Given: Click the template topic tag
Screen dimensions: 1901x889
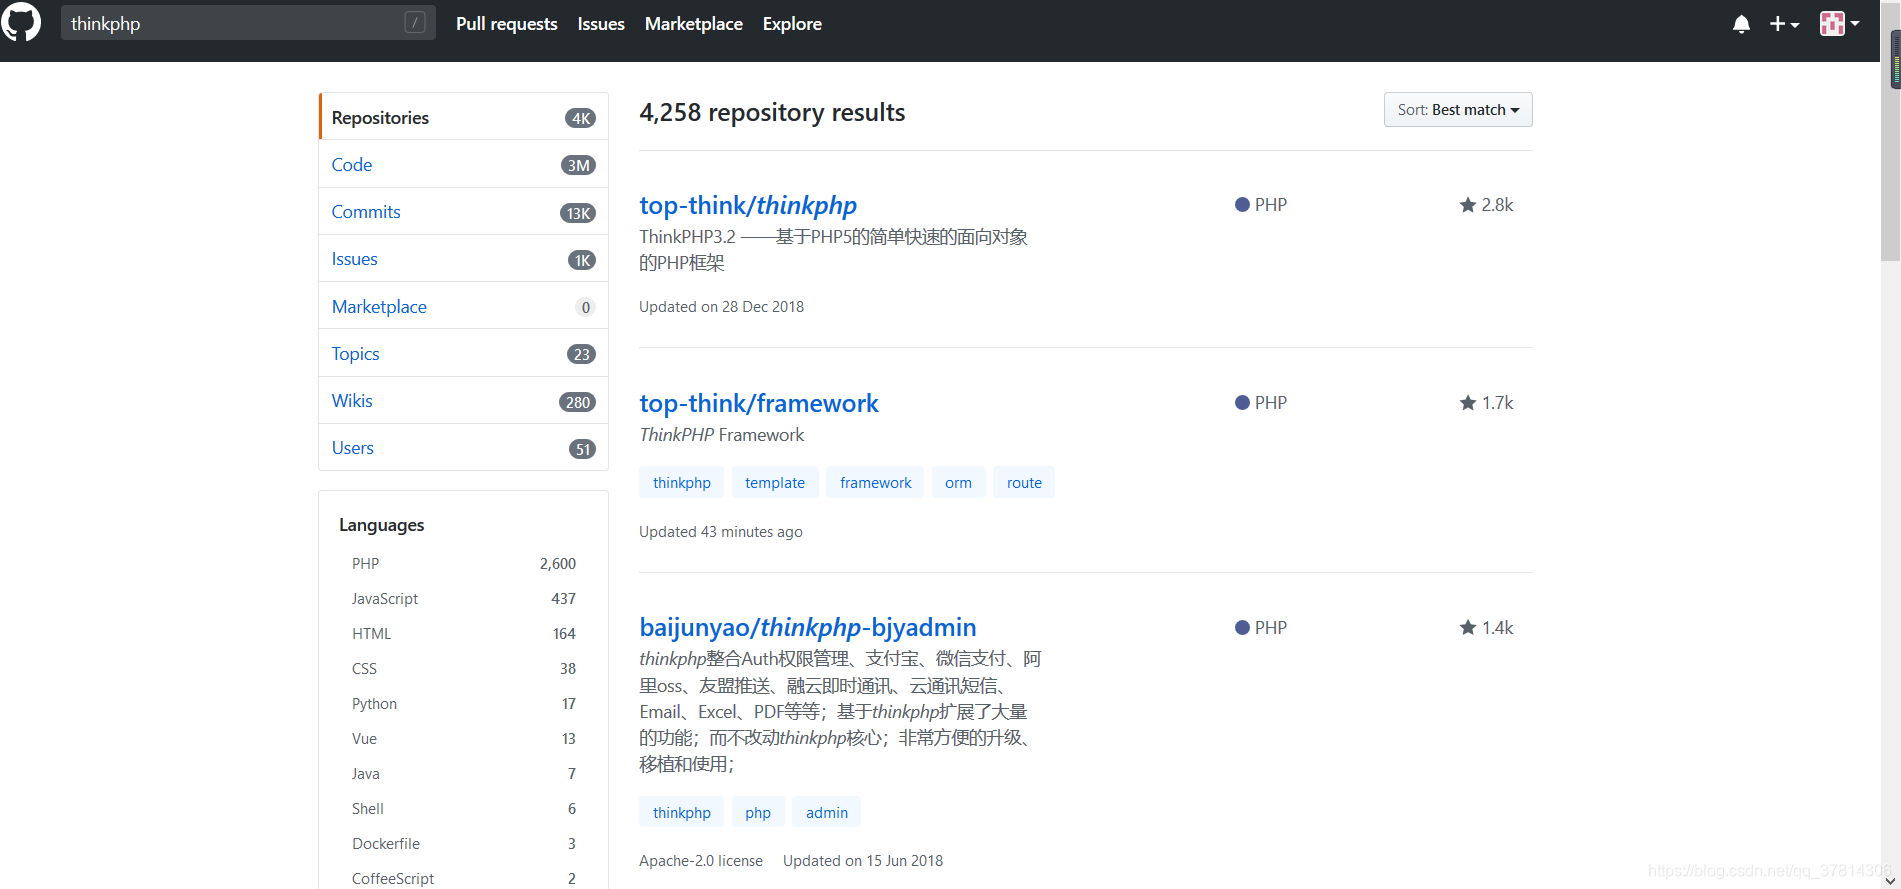Looking at the screenshot, I should coord(775,482).
